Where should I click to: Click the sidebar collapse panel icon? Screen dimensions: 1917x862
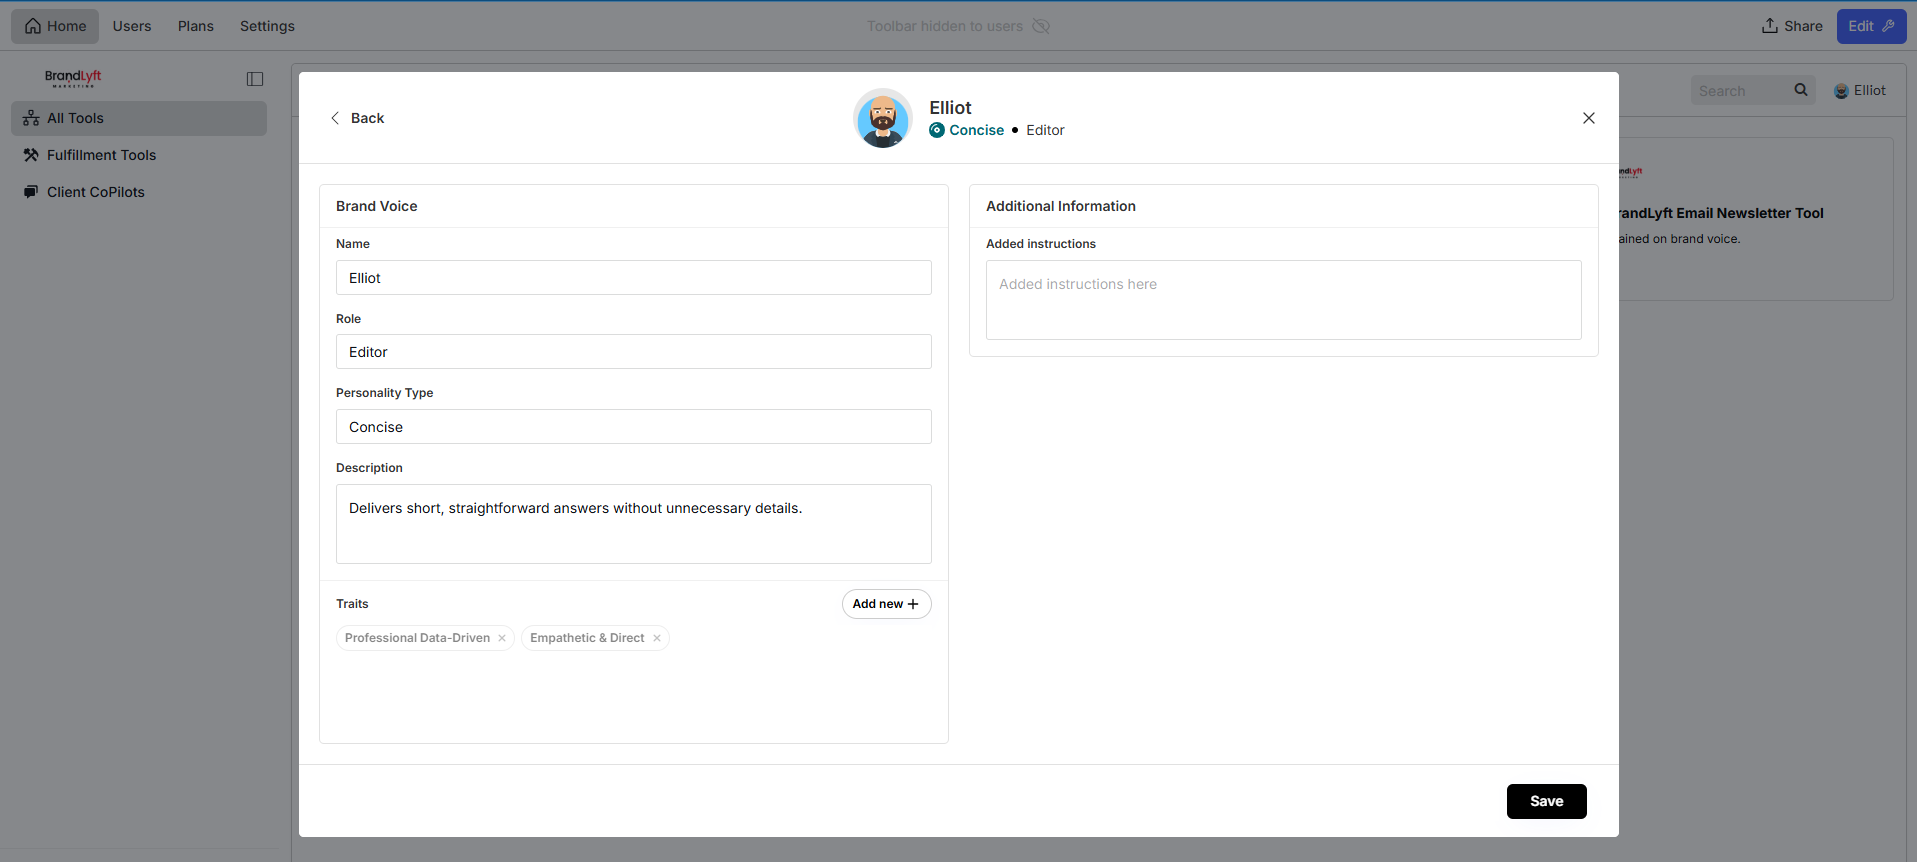point(255,79)
